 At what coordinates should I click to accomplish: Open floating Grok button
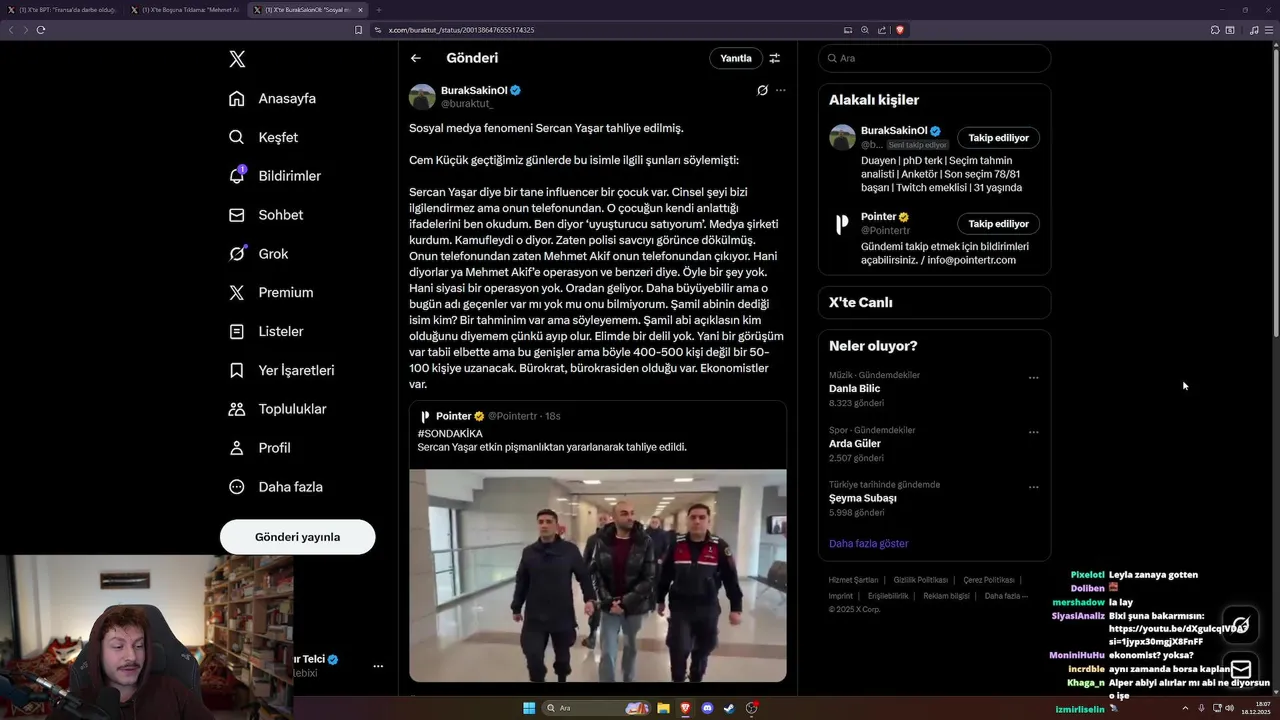pyautogui.click(x=1241, y=625)
